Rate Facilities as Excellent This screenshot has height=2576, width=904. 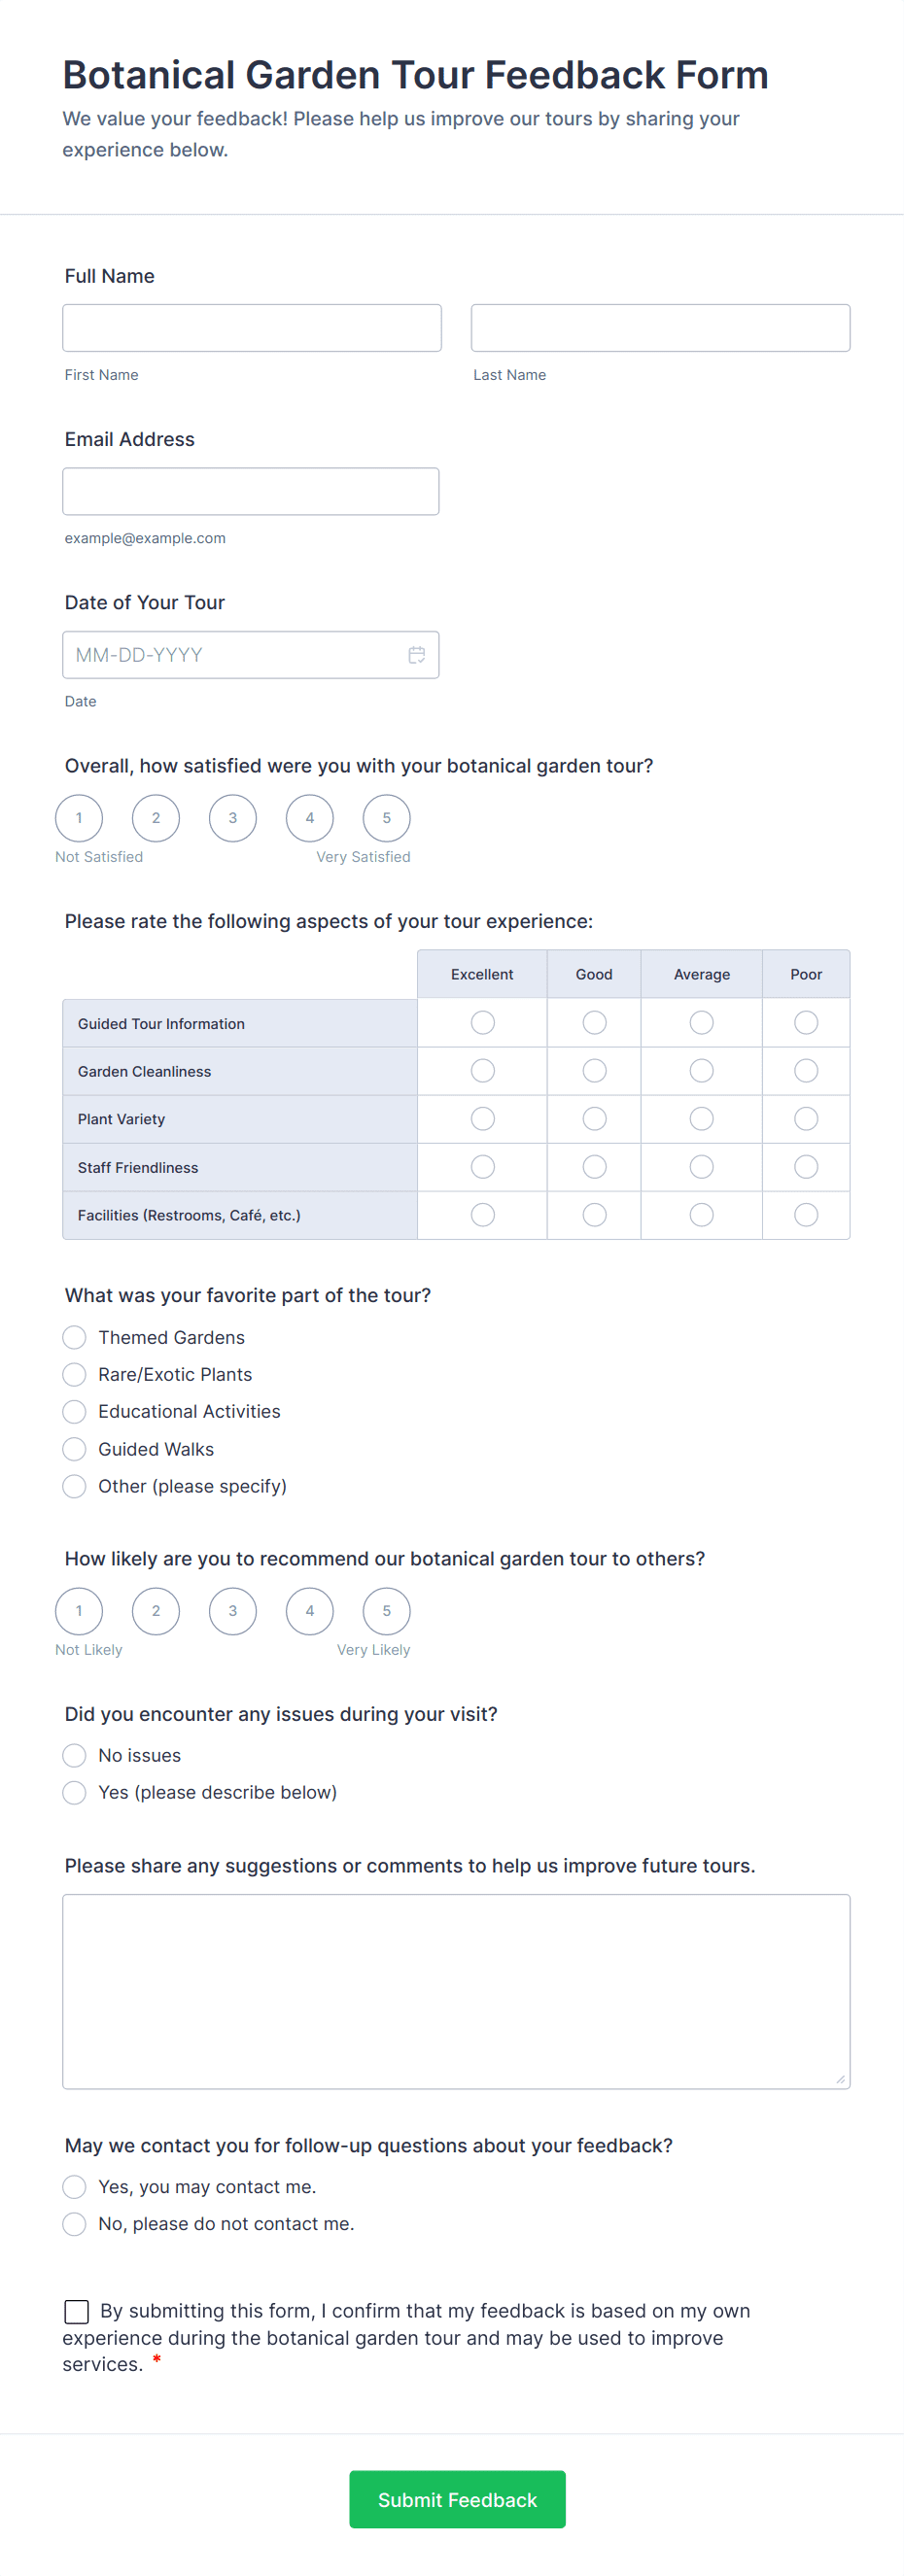483,1215
